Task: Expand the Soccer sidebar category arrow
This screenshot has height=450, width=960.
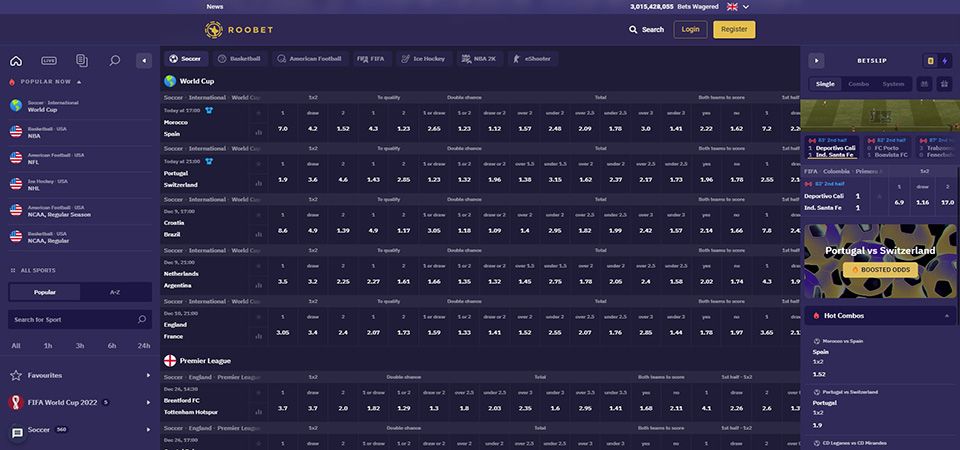Action: pyautogui.click(x=148, y=430)
